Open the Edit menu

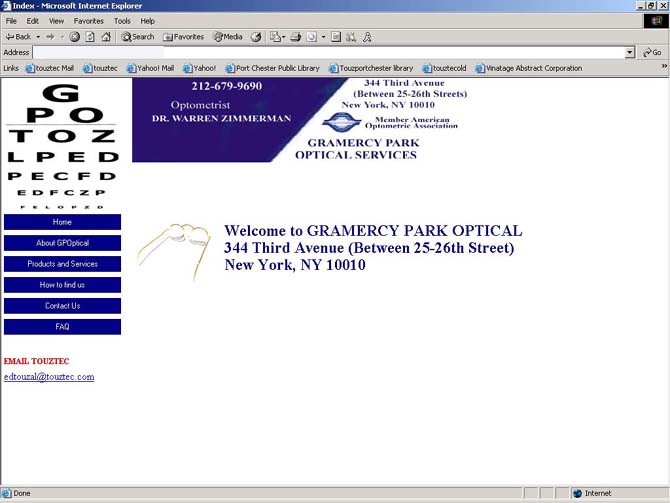(x=32, y=21)
